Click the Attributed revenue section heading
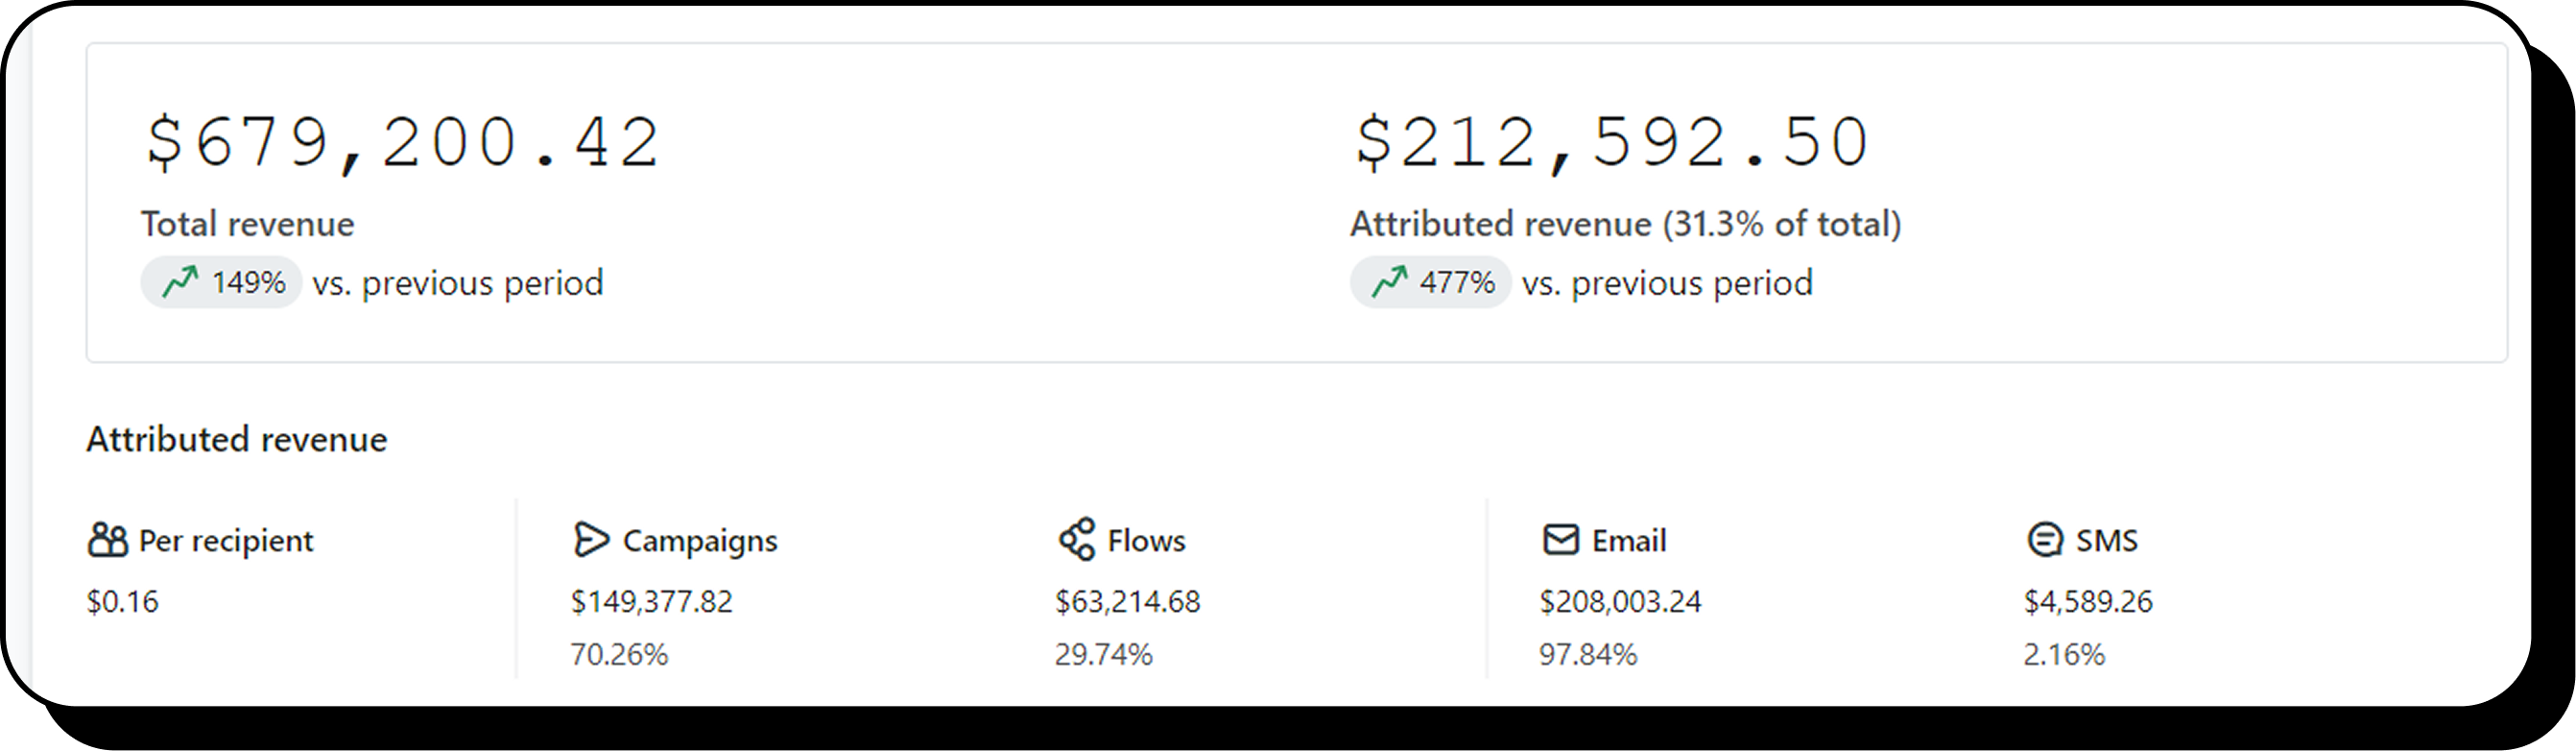The width and height of the screenshot is (2576, 751). [237, 440]
